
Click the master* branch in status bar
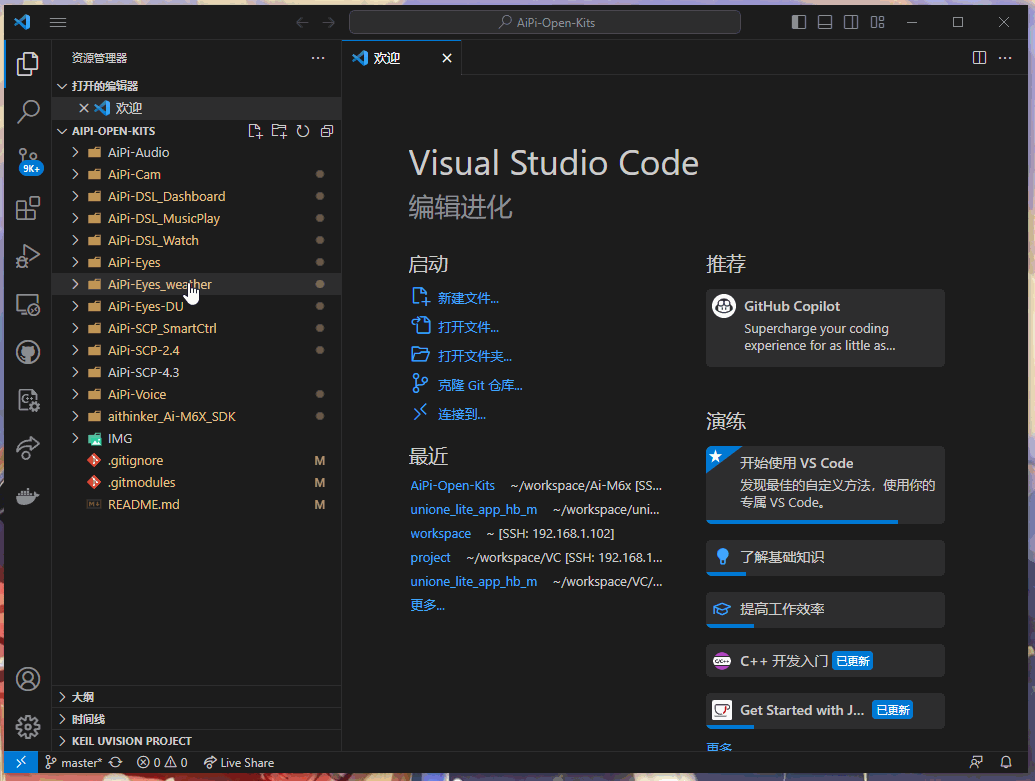pos(74,763)
